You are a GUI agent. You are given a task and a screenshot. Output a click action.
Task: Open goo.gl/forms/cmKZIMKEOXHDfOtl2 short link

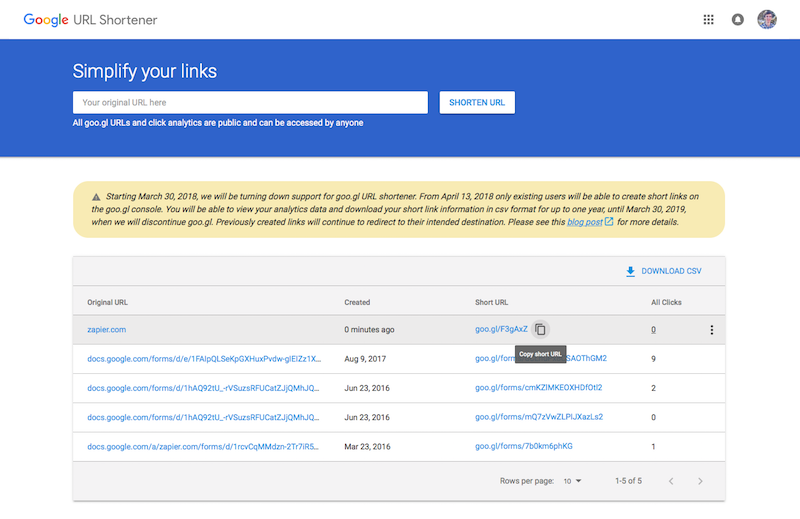(x=538, y=387)
